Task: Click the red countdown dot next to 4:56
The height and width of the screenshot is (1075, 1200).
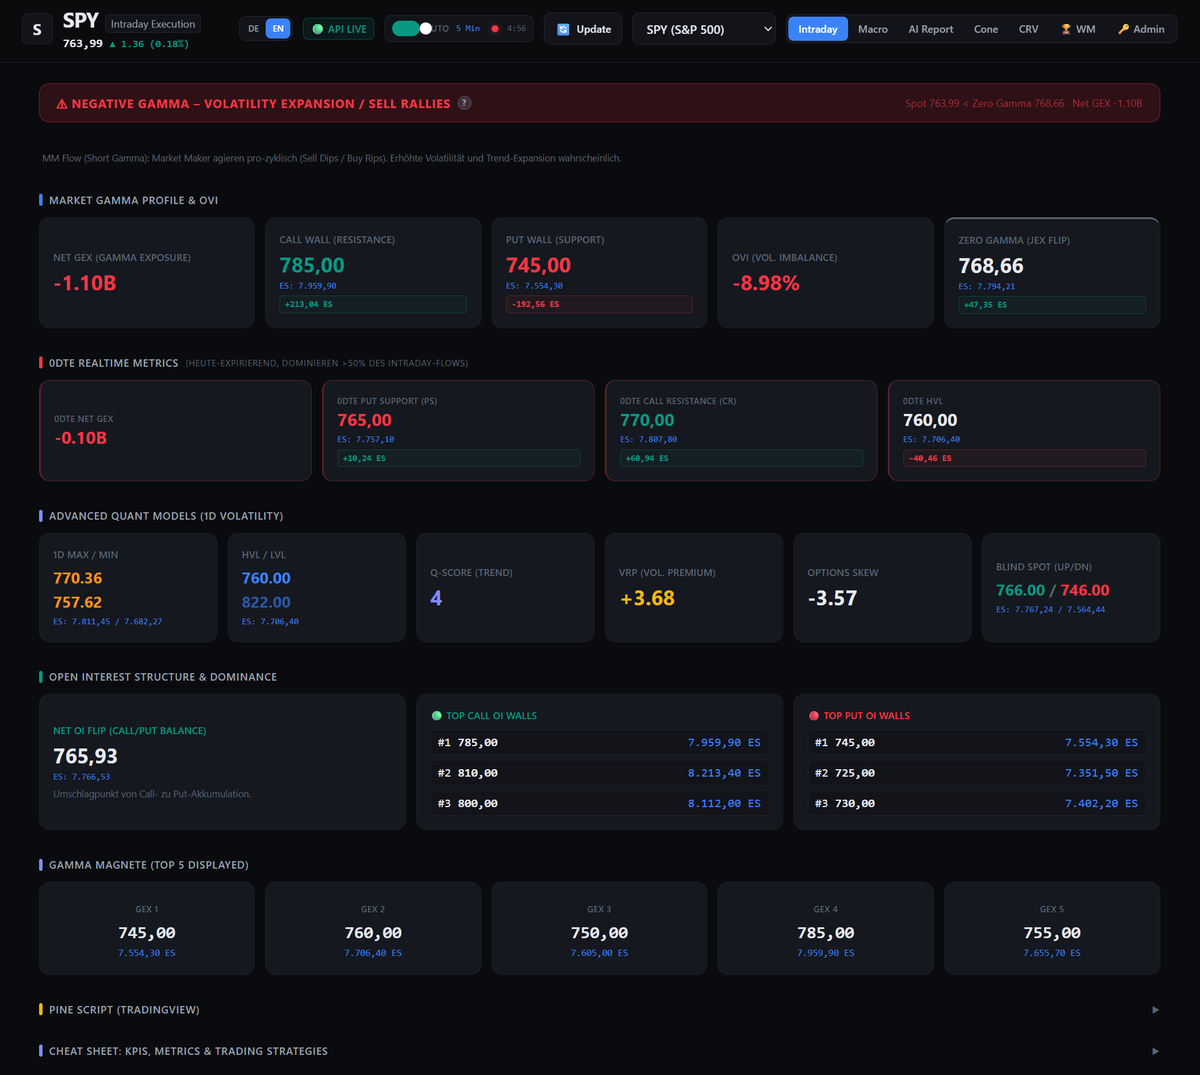Action: [495, 29]
